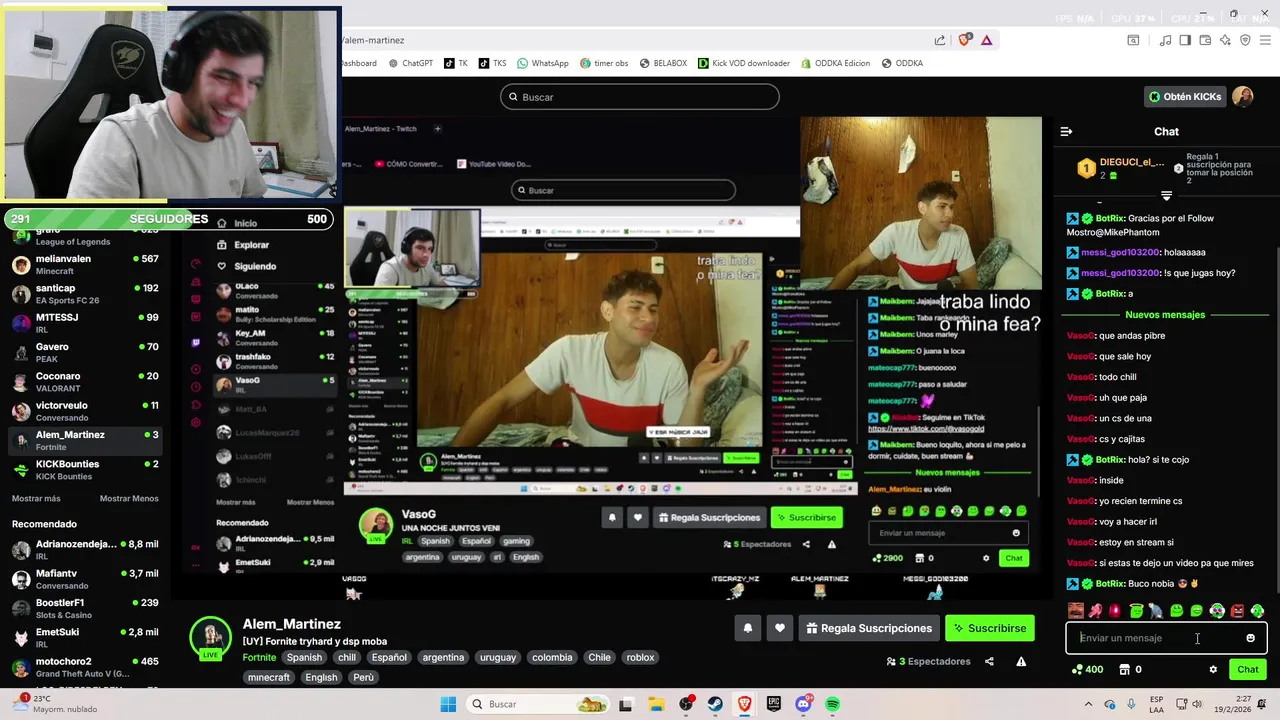Toggle the browser sidebar panel icon
The image size is (1280, 720).
[1185, 40]
